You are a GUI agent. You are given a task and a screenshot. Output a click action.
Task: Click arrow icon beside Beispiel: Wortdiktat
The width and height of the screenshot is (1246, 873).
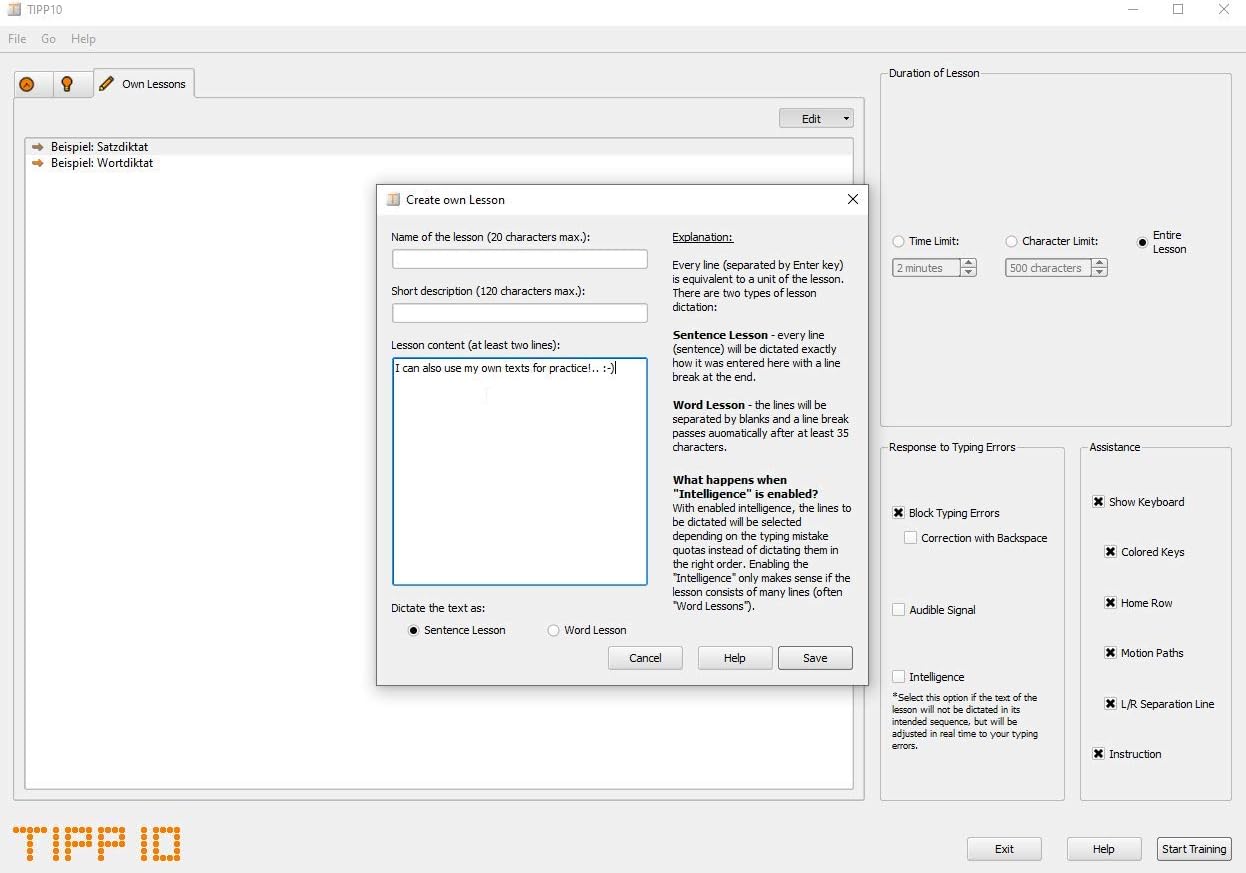tap(38, 163)
